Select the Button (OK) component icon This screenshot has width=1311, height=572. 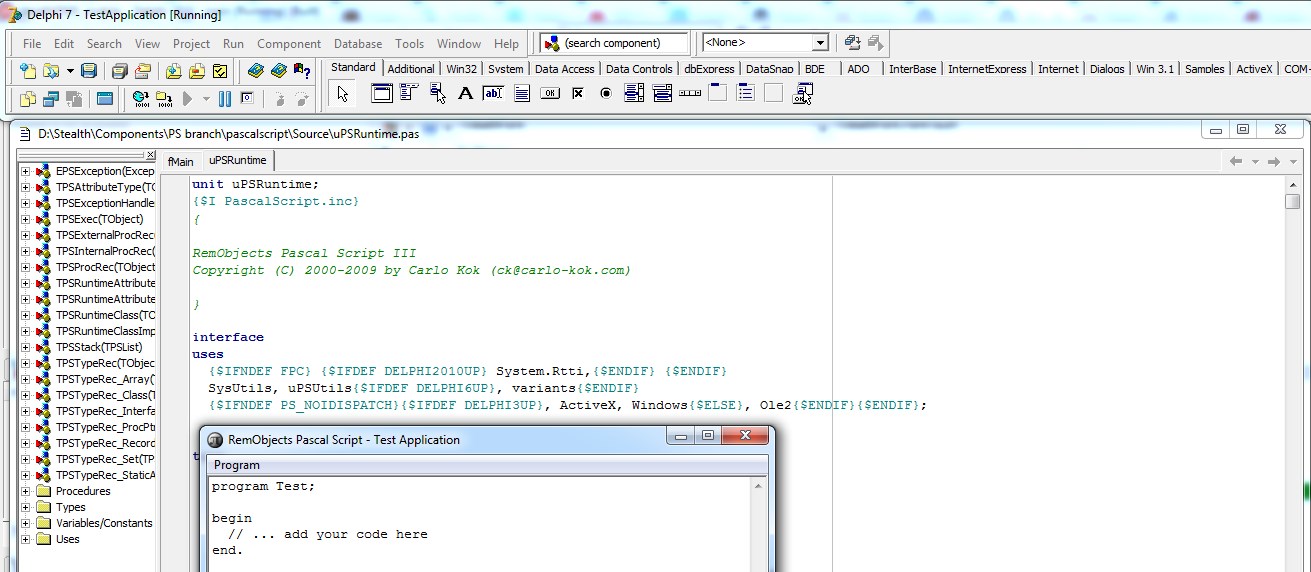pyautogui.click(x=549, y=94)
